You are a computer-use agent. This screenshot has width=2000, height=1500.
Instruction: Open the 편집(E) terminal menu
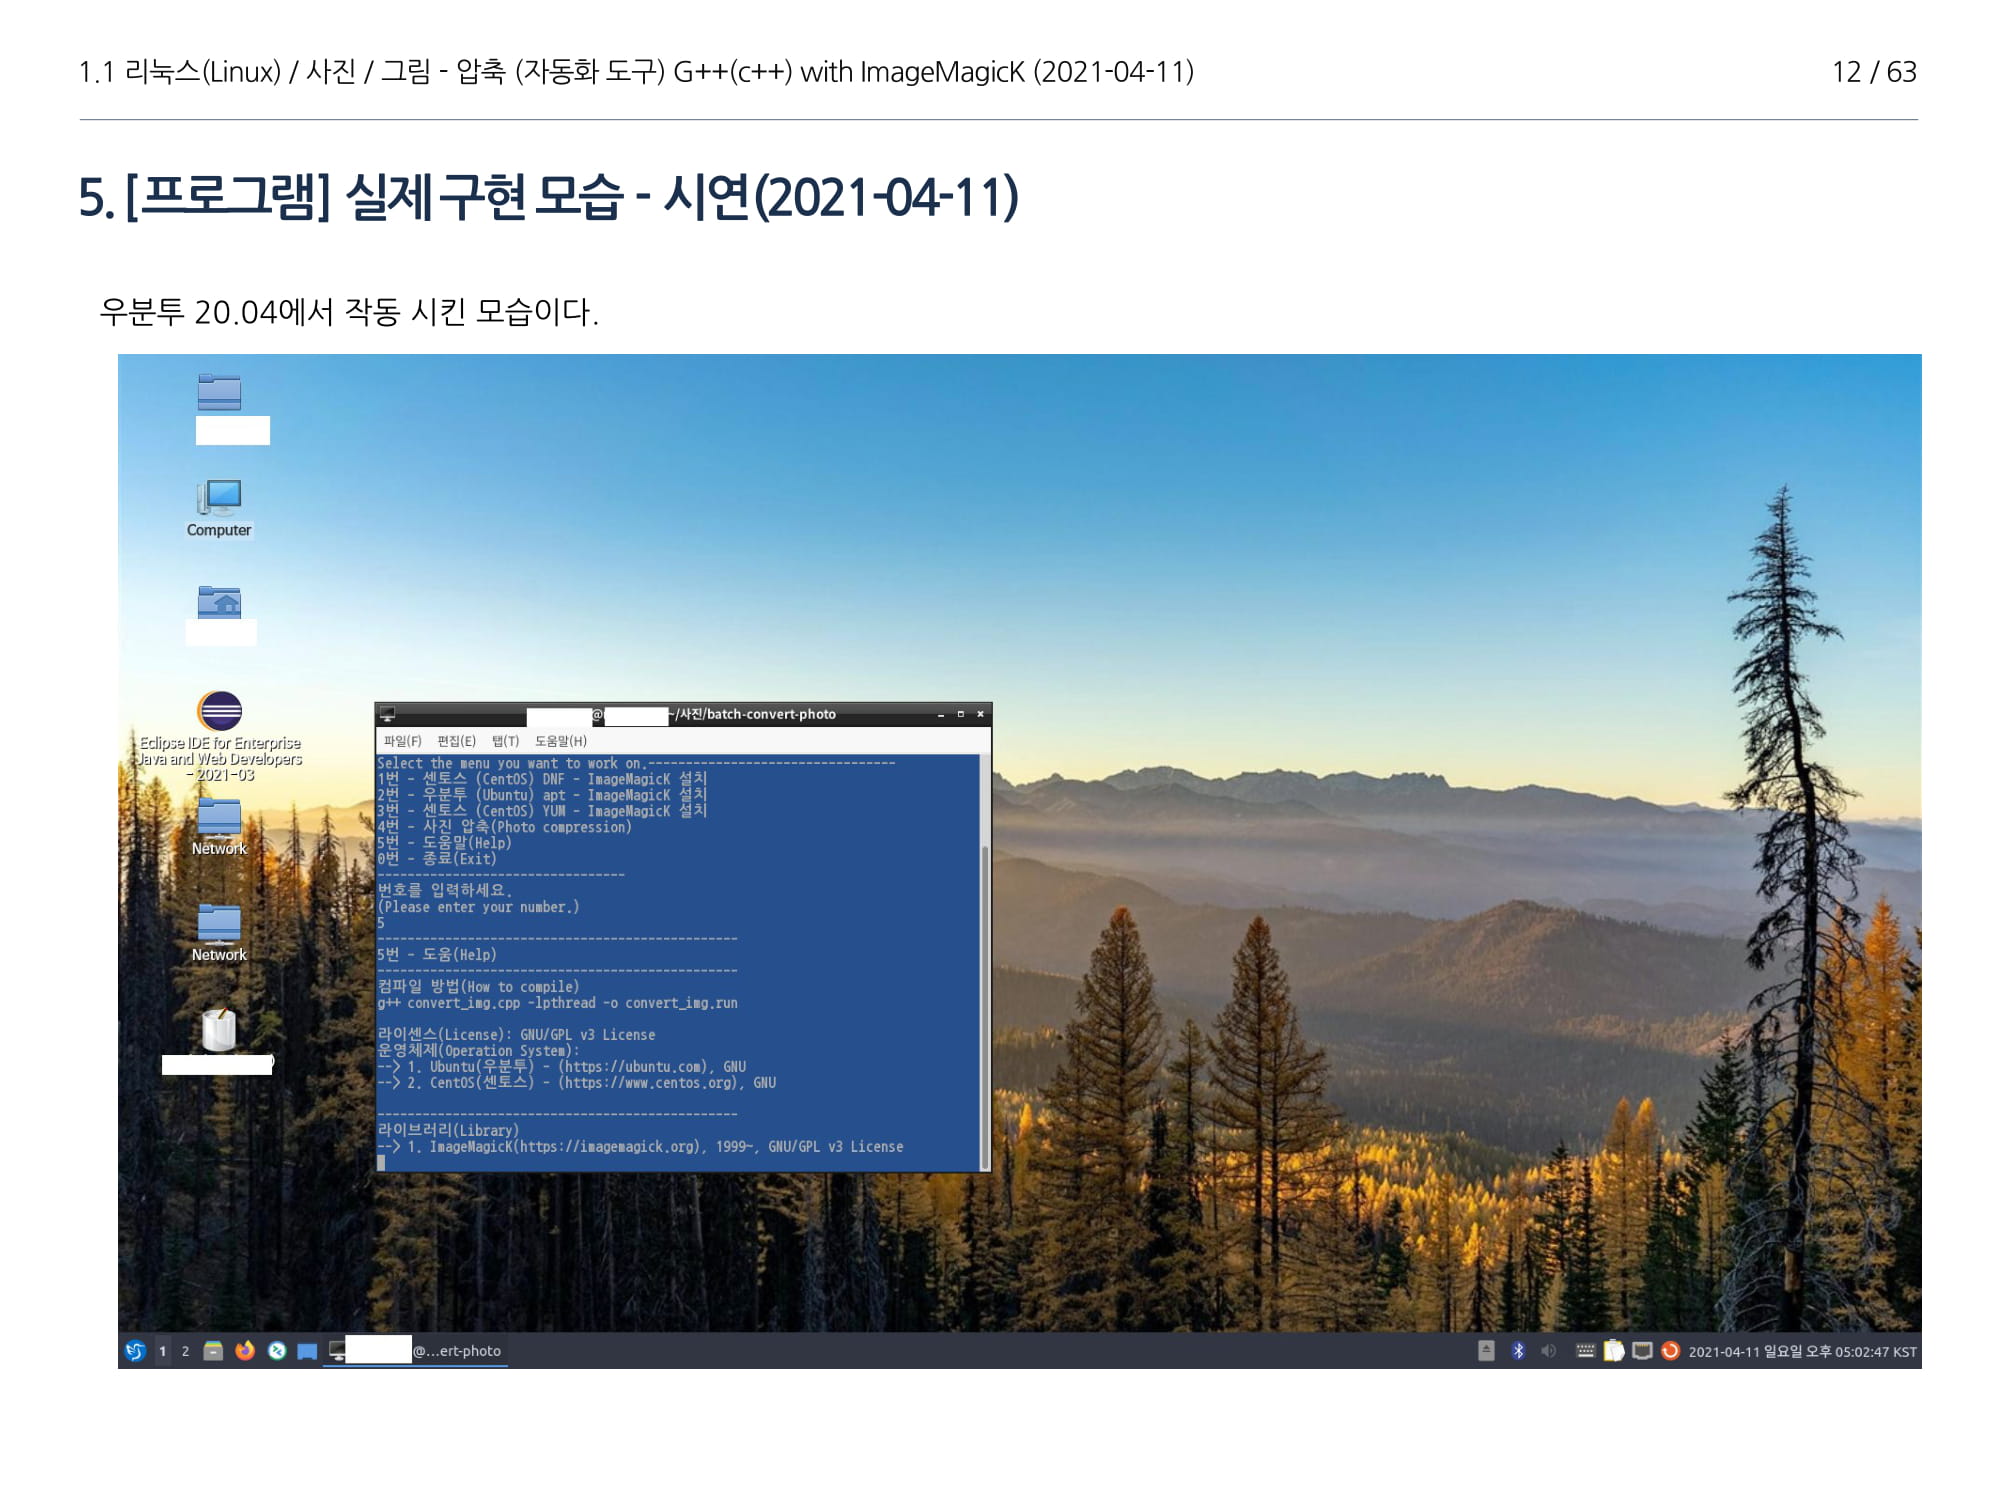click(456, 741)
